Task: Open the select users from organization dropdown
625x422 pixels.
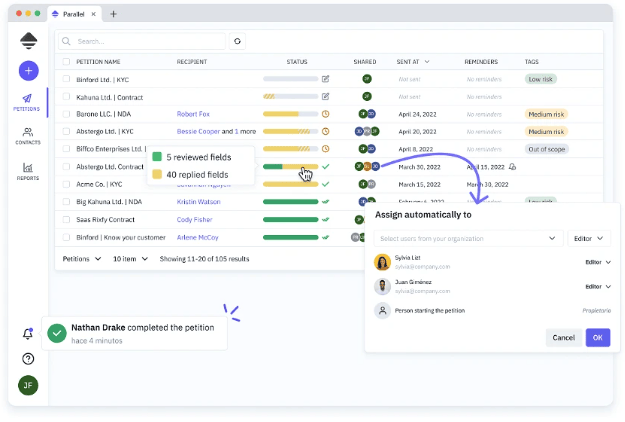Action: tap(468, 238)
